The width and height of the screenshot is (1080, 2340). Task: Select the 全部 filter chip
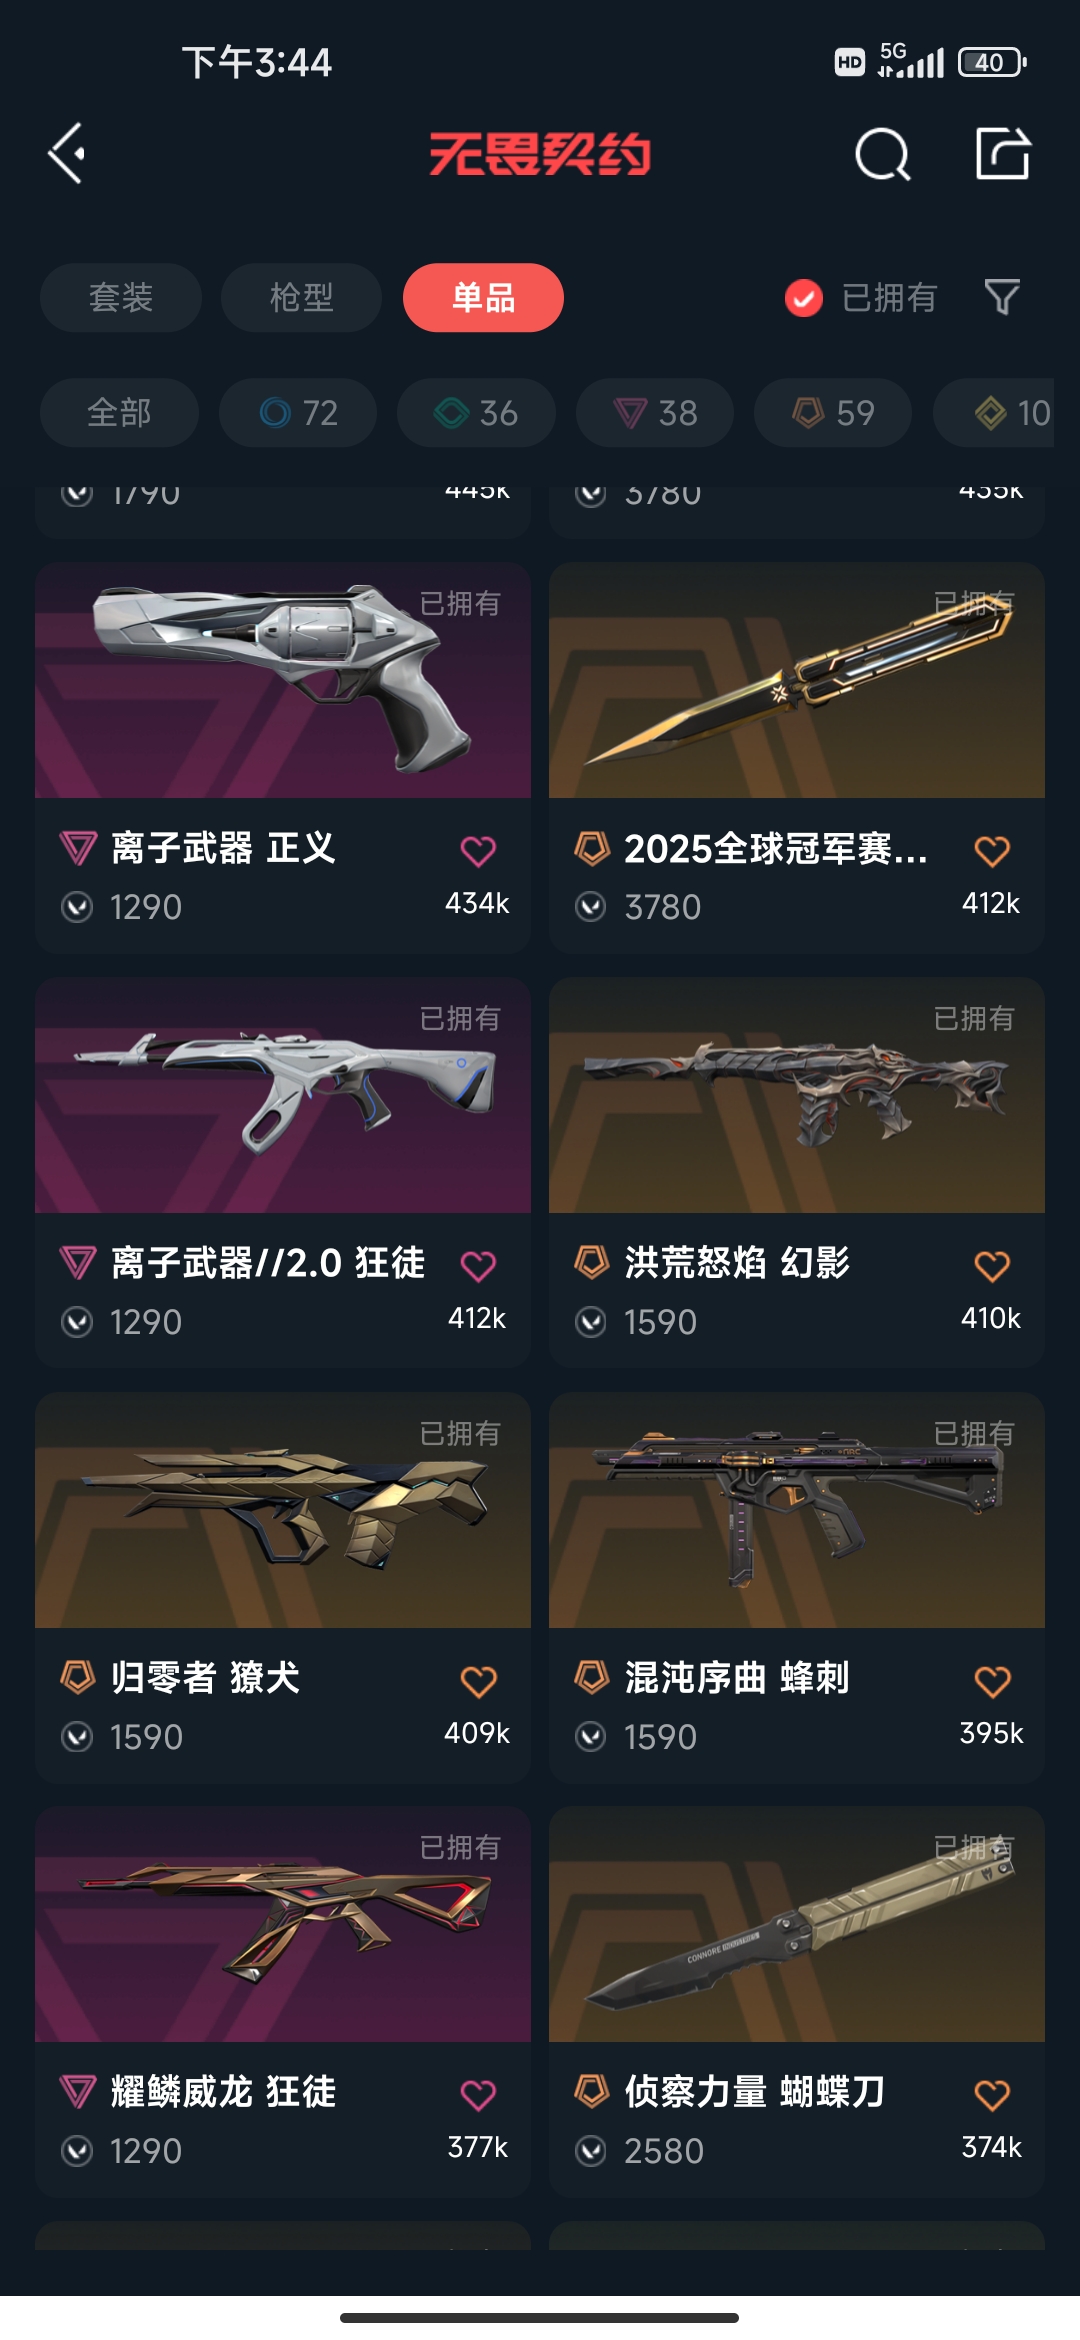coord(119,412)
